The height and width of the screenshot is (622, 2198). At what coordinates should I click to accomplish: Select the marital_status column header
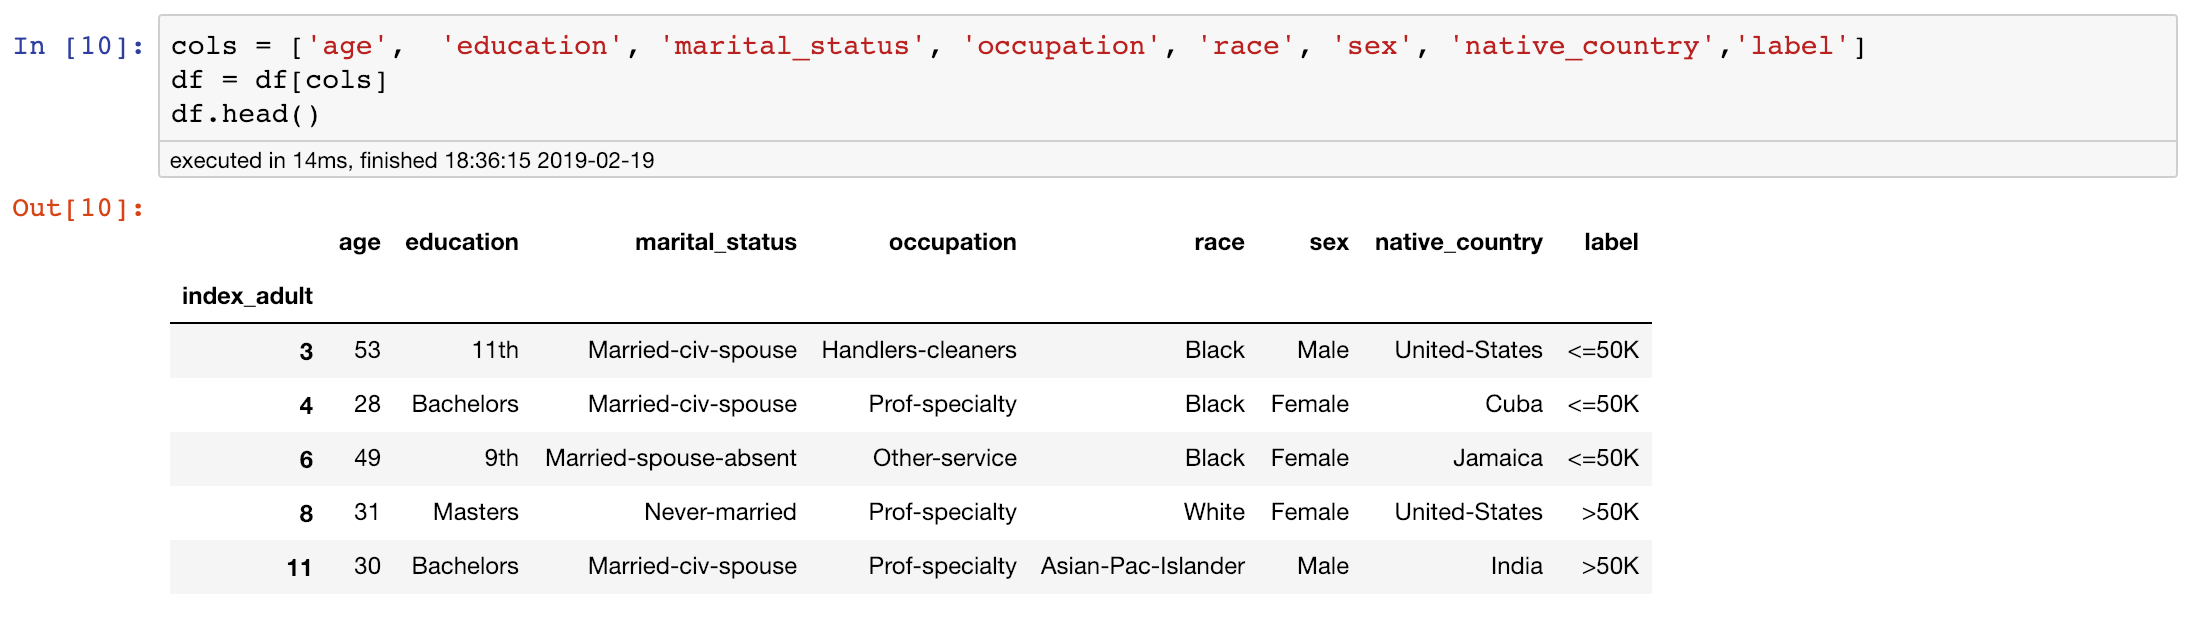click(716, 242)
